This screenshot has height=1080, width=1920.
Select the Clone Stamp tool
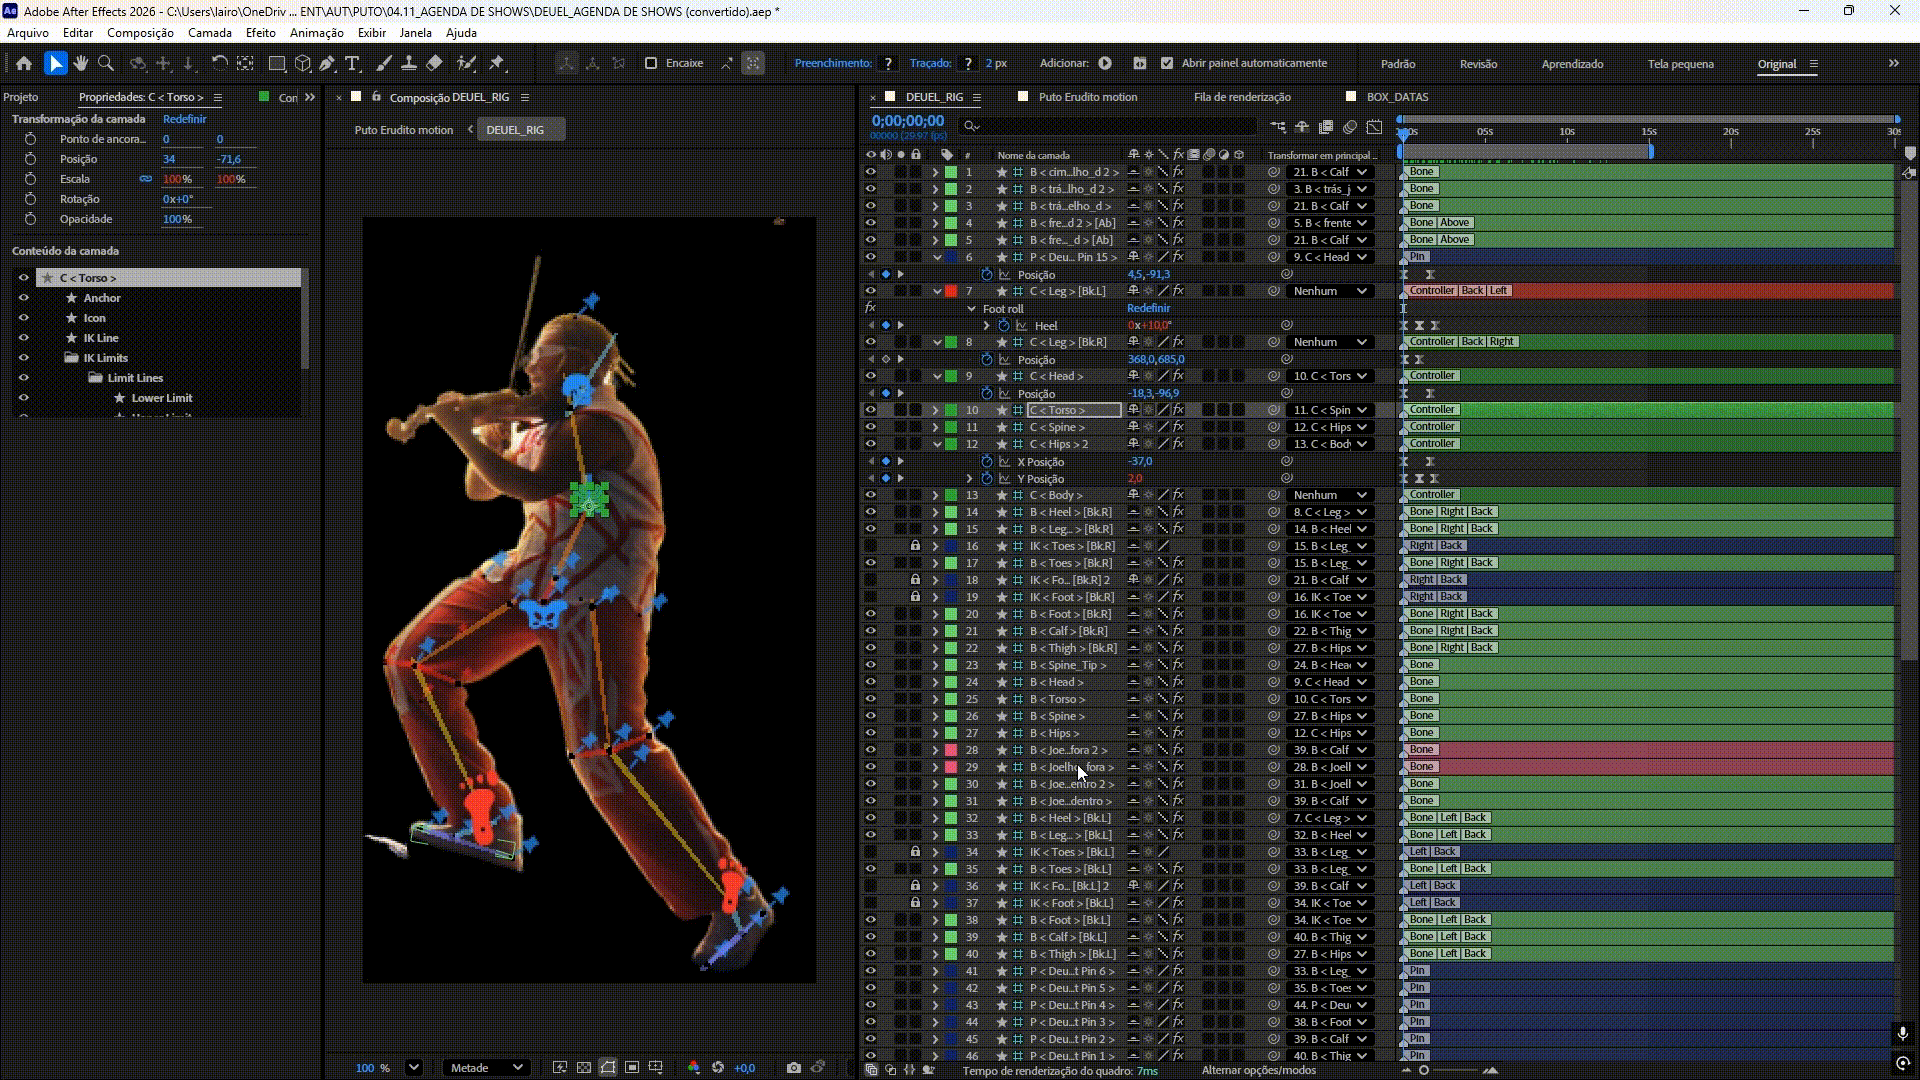point(409,63)
